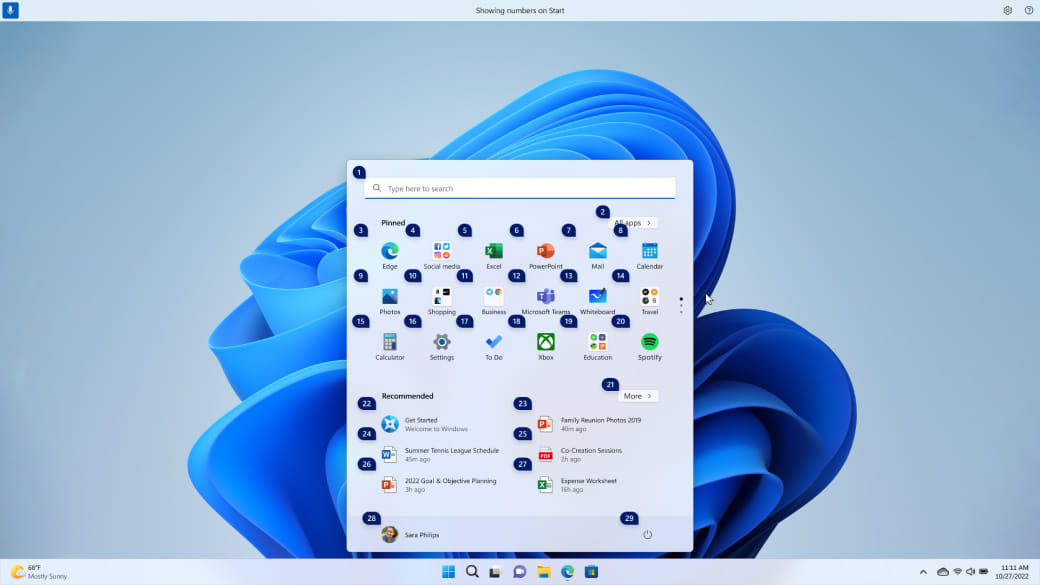The height and width of the screenshot is (585, 1040).
Task: Toggle the voice access microphone button
Action: point(10,10)
